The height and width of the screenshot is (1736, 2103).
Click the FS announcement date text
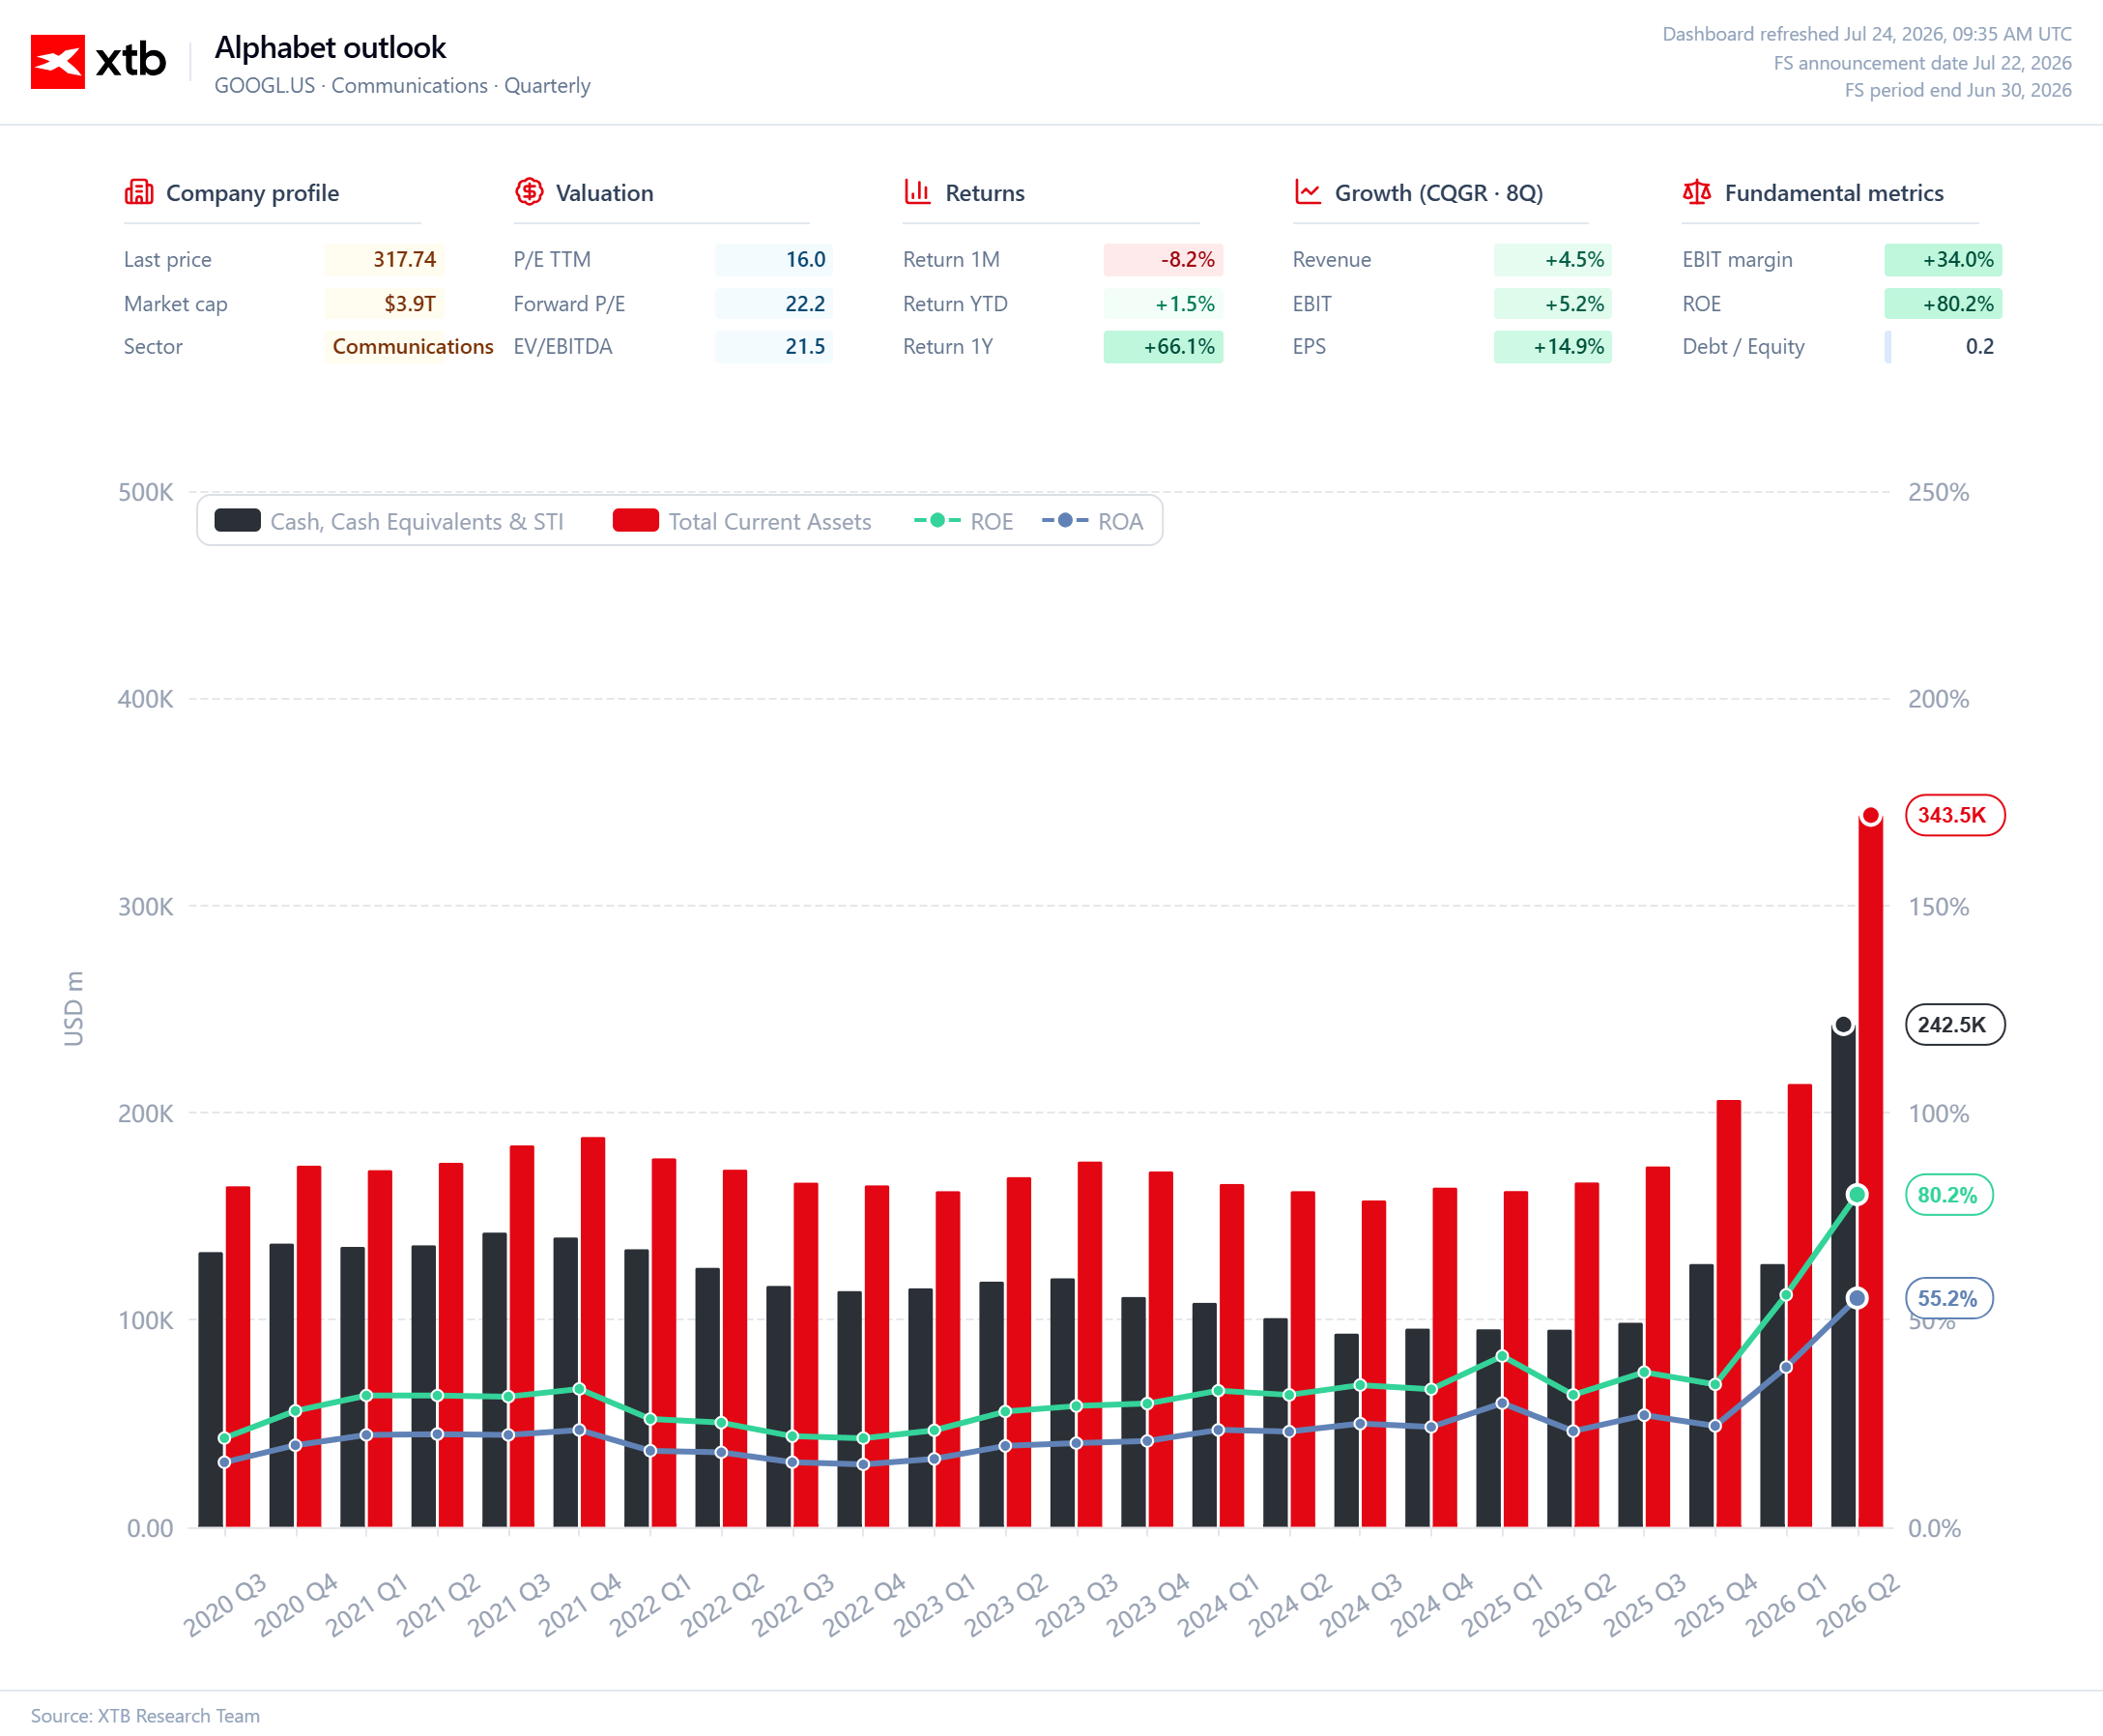tap(1923, 63)
